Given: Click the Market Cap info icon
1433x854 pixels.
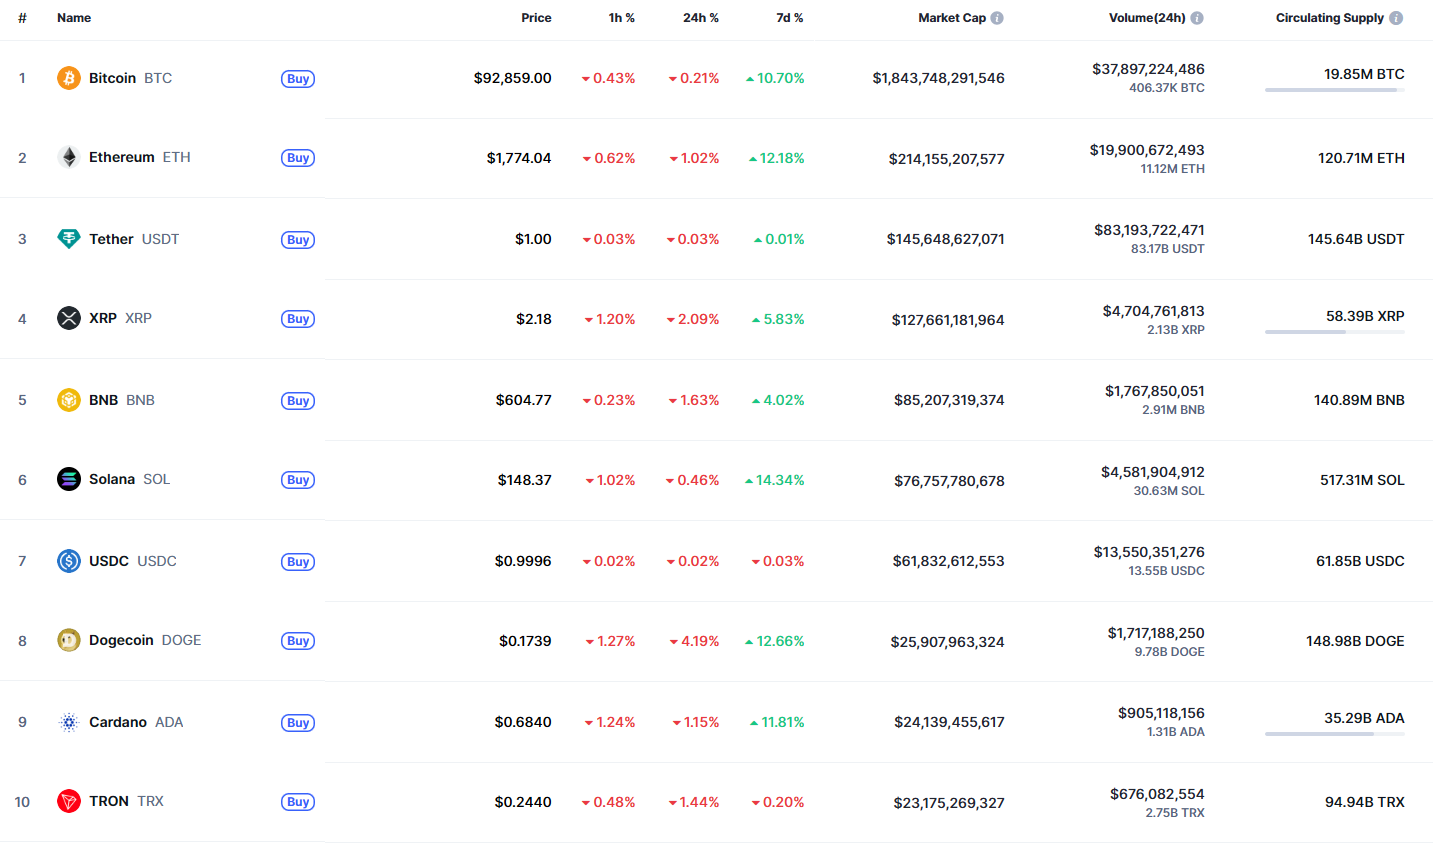Looking at the screenshot, I should click(x=997, y=18).
